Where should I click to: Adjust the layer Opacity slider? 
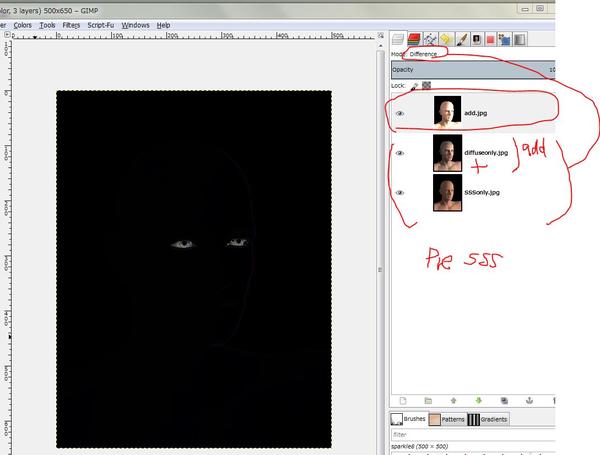(x=473, y=70)
